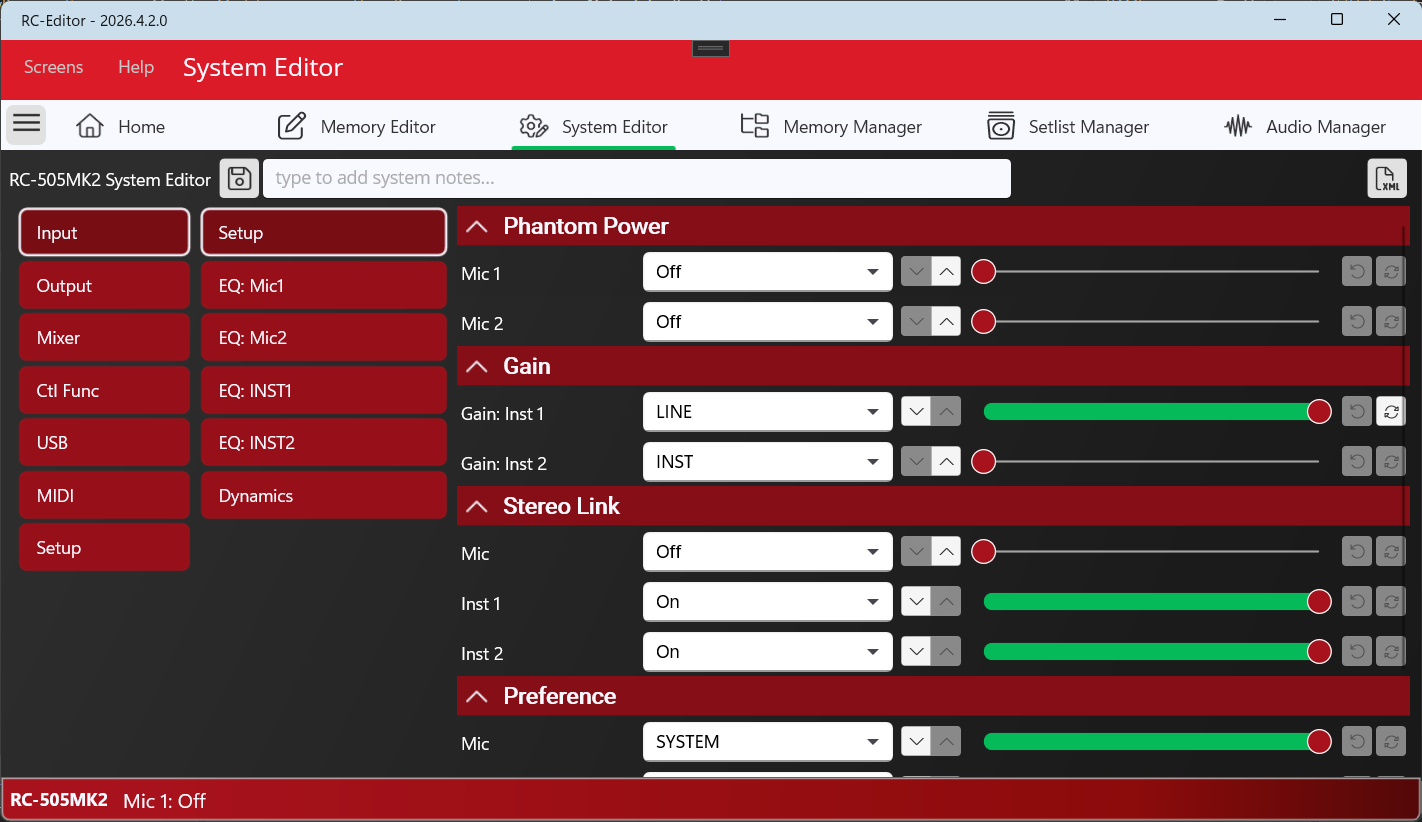Viewport: 1422px width, 822px height.
Task: Reset Preference Mic to default
Action: point(1357,742)
